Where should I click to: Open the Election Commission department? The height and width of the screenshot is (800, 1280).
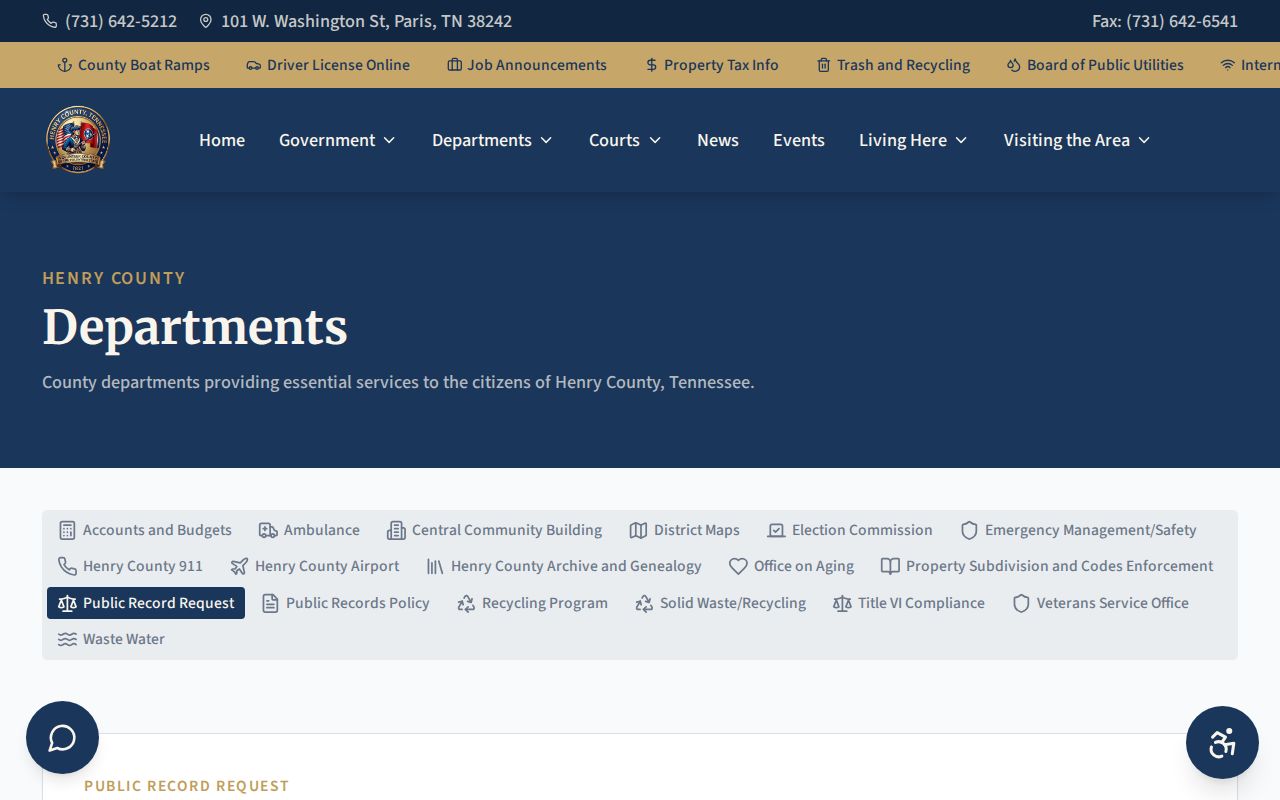pos(850,530)
